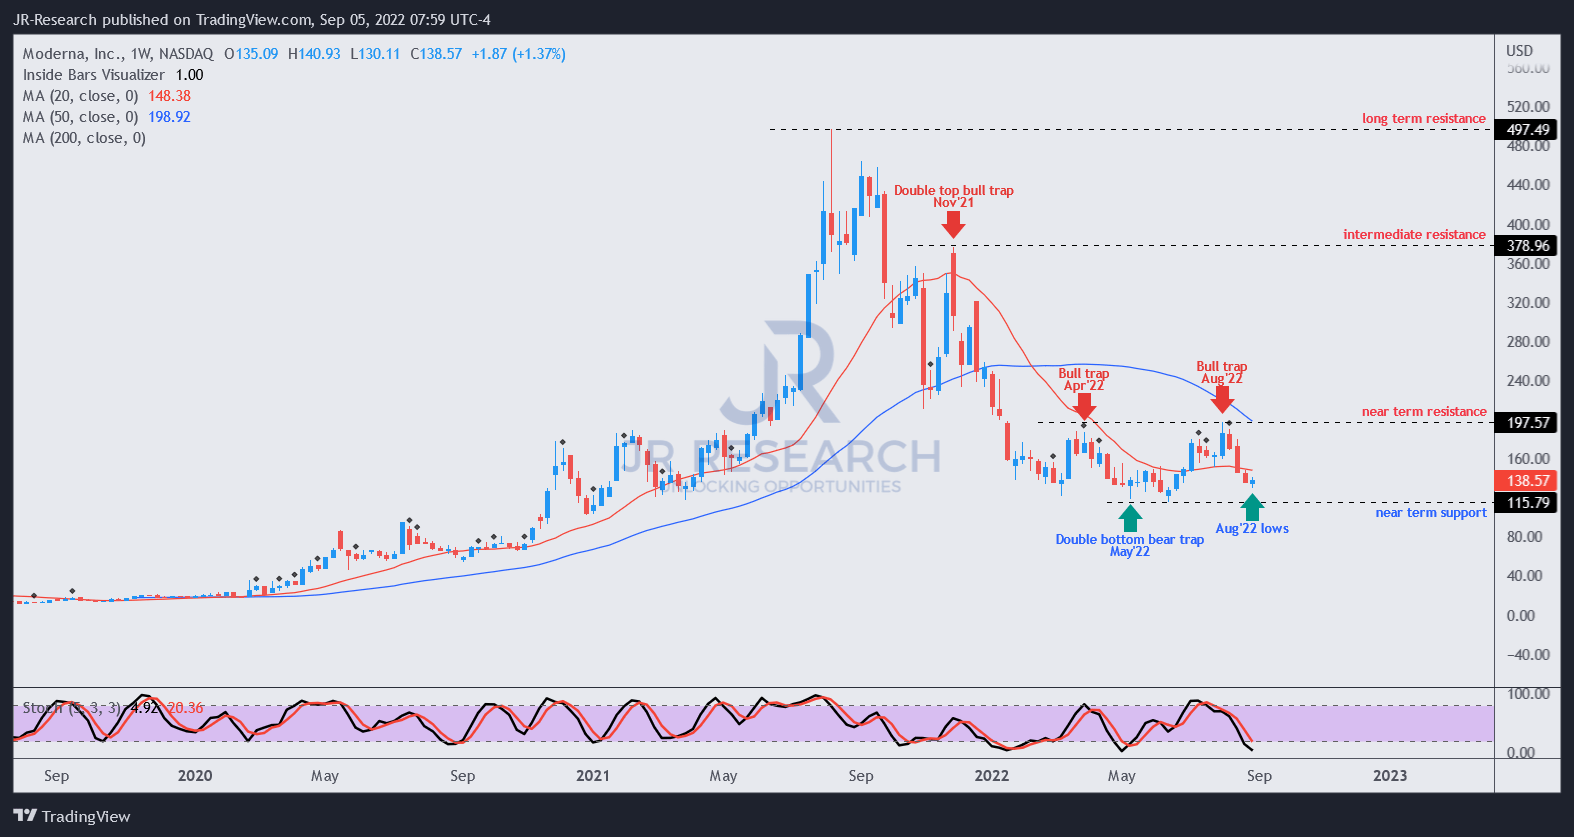This screenshot has width=1574, height=837.
Task: Click the green arrow above 'Aug'22 lows'
Action: click(x=1252, y=507)
